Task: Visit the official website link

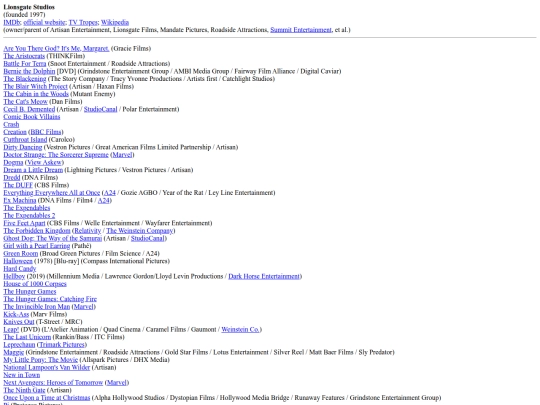Action: click(44, 22)
